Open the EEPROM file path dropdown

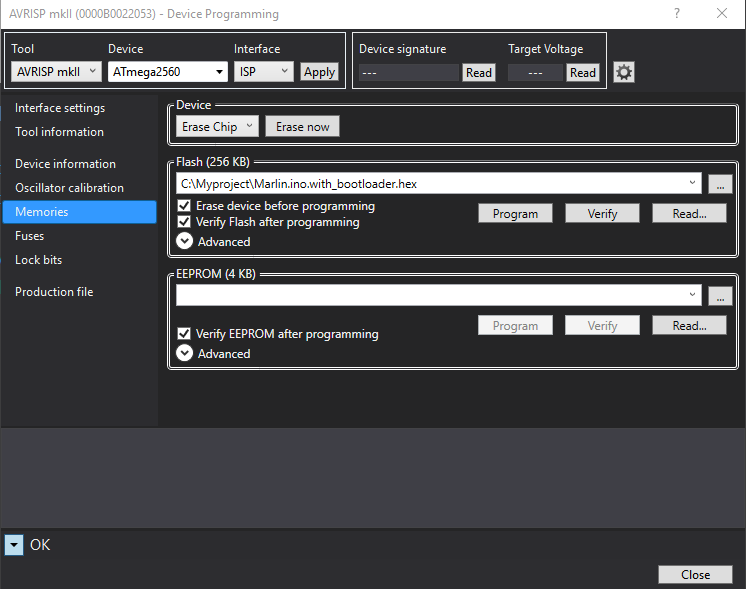click(x=692, y=295)
